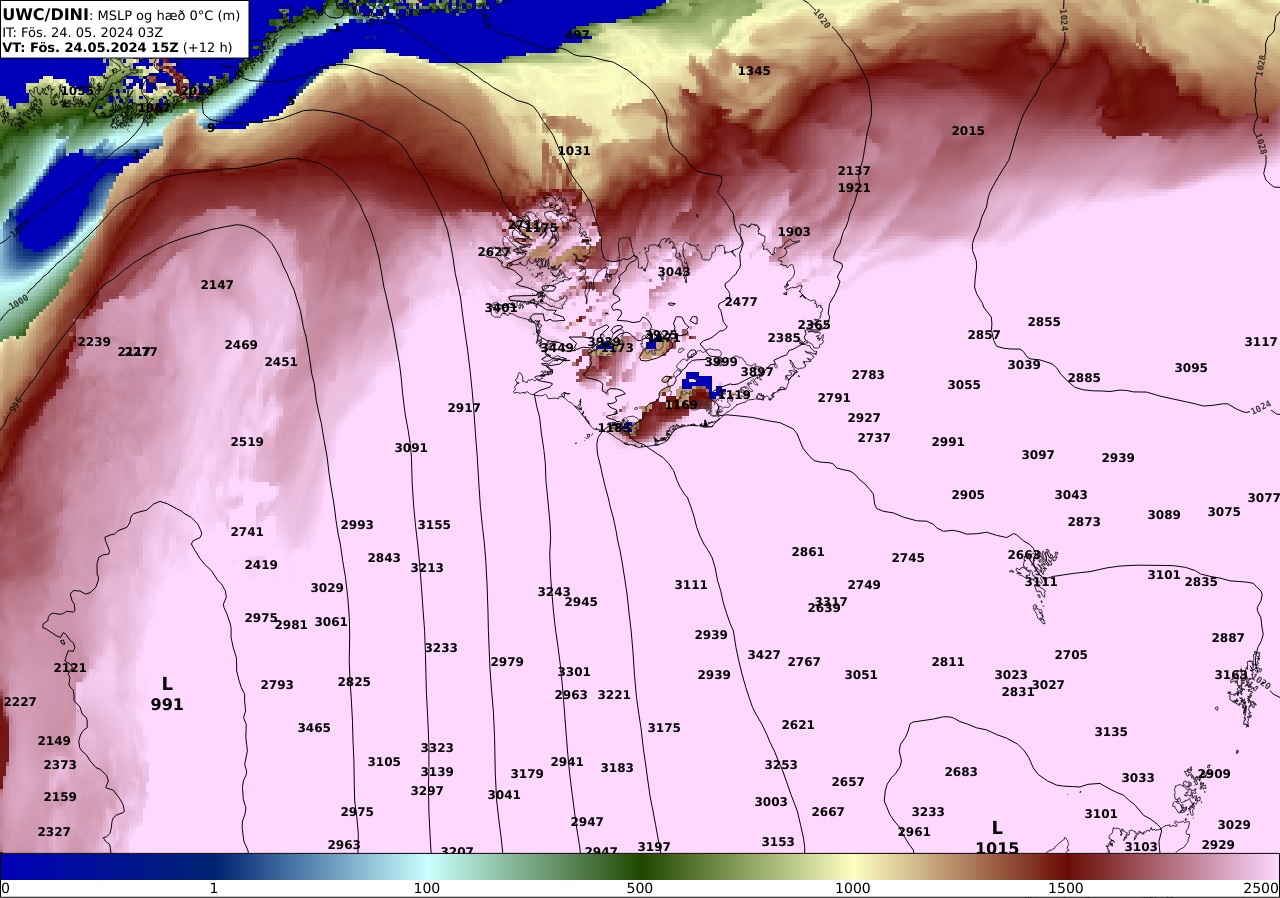Click the map value '3117'

(x=1261, y=342)
